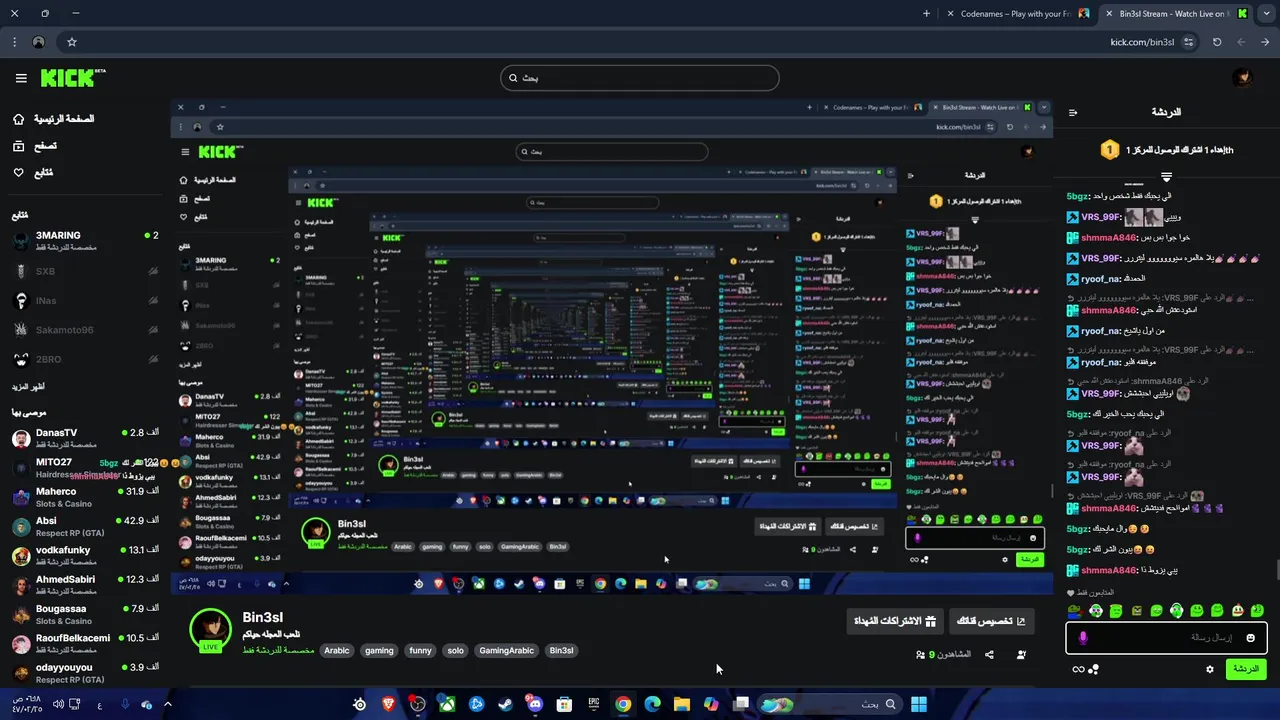
Task: Select the solo tag
Action: tap(455, 651)
